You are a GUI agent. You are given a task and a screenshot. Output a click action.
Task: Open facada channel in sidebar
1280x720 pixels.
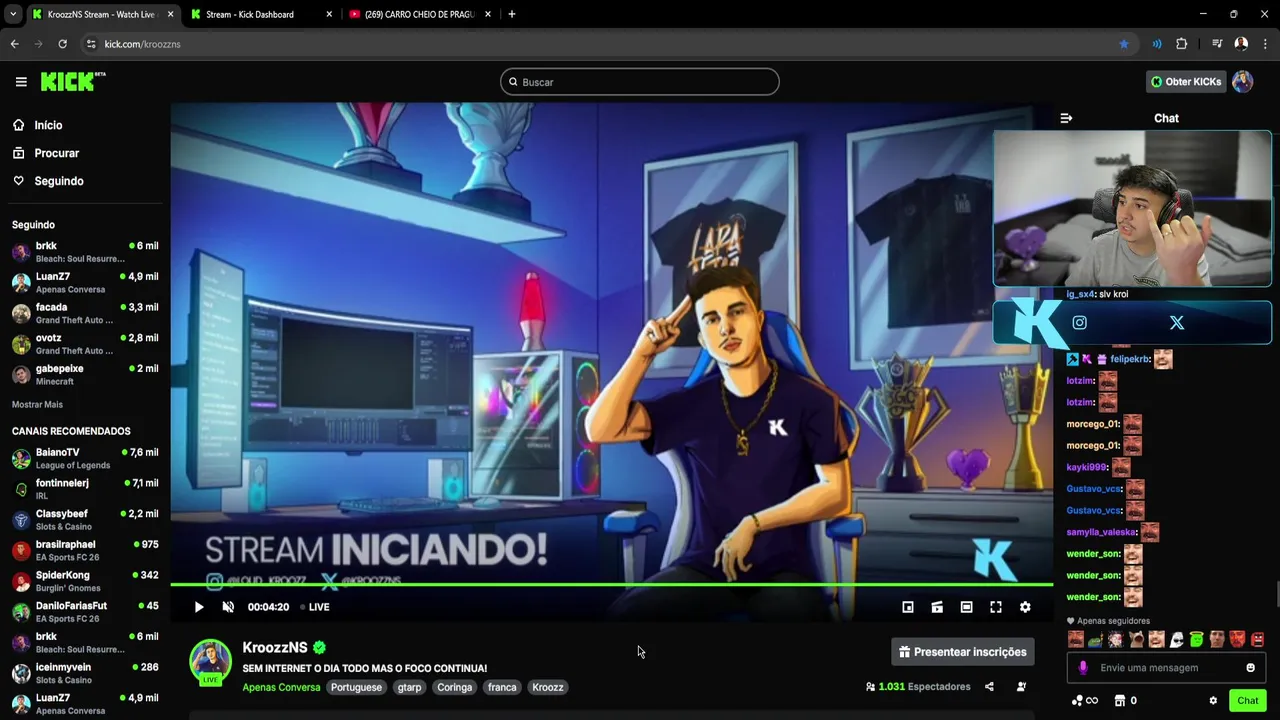point(85,313)
